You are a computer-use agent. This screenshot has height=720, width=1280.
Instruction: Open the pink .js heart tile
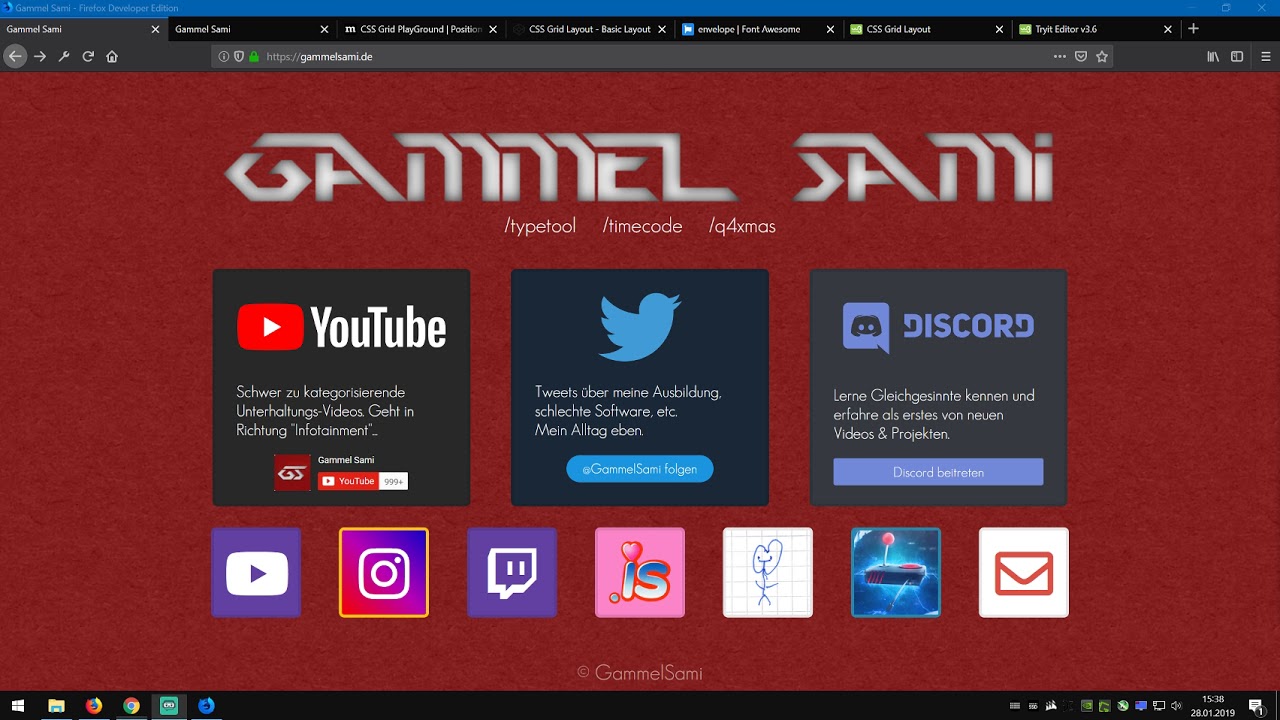(x=640, y=572)
